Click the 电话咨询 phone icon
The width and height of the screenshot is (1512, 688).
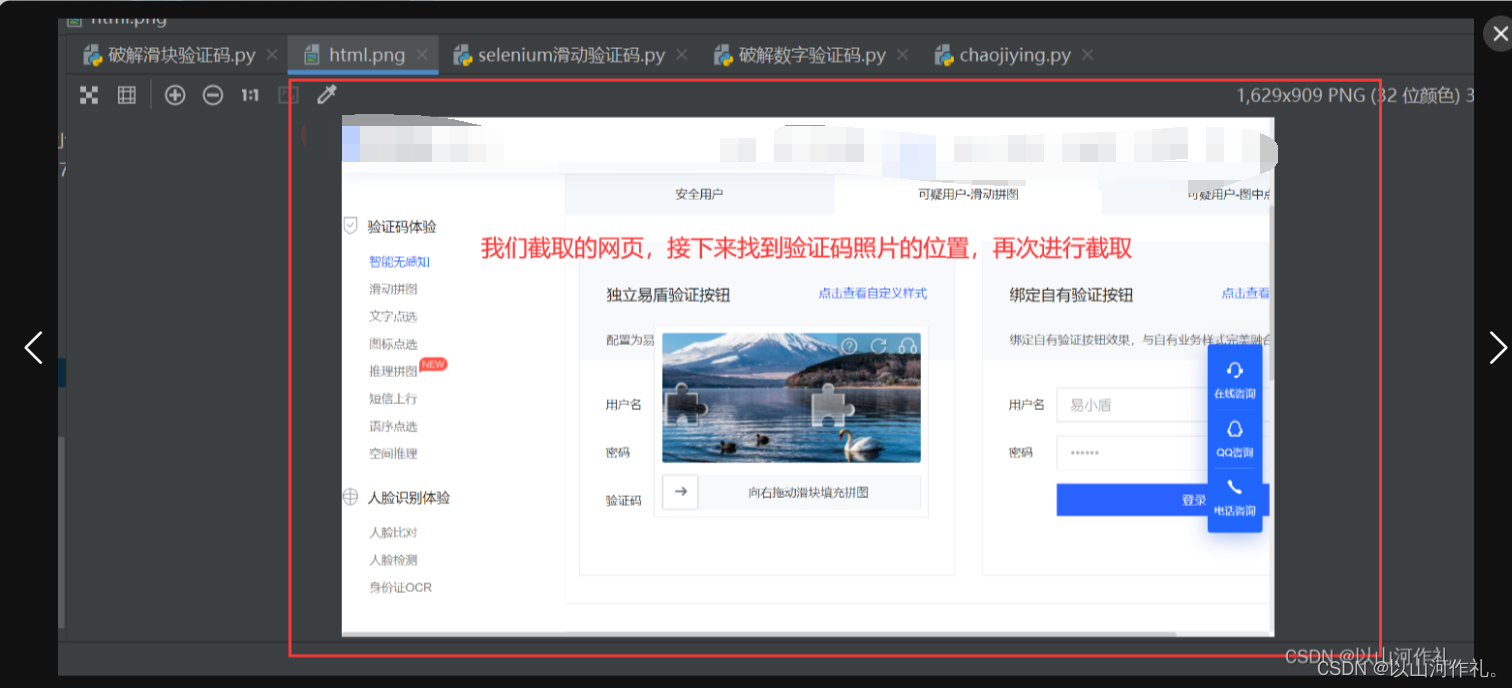(x=1234, y=487)
